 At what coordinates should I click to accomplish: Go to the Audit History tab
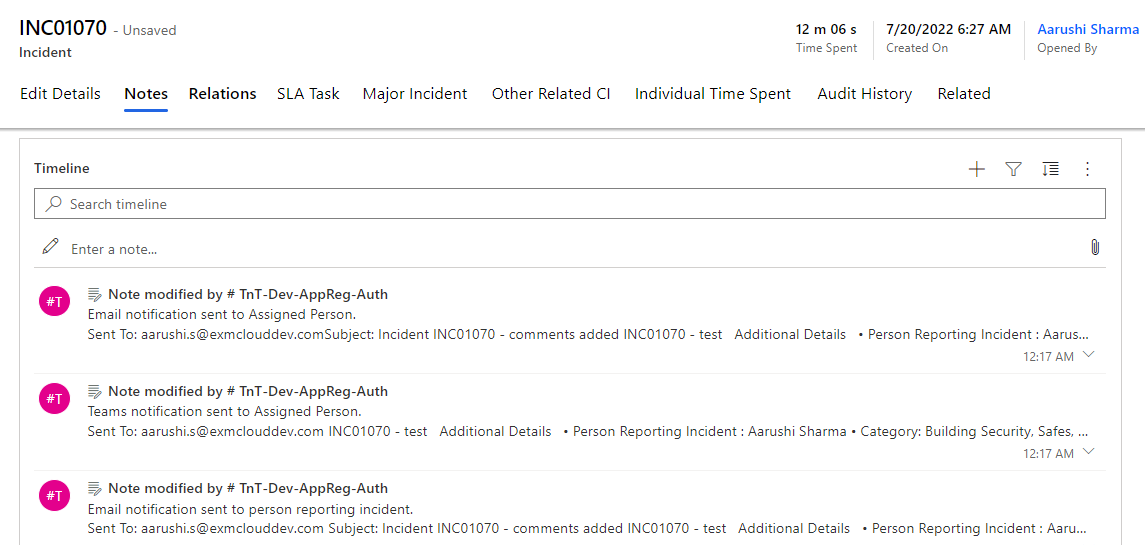[865, 94]
